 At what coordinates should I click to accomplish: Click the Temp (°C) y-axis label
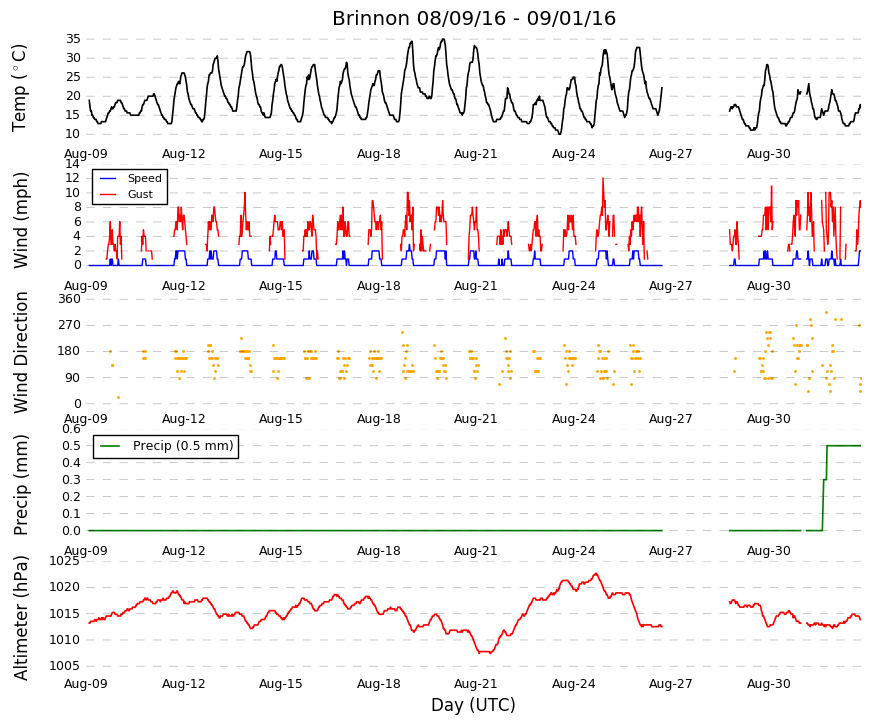tap(19, 88)
